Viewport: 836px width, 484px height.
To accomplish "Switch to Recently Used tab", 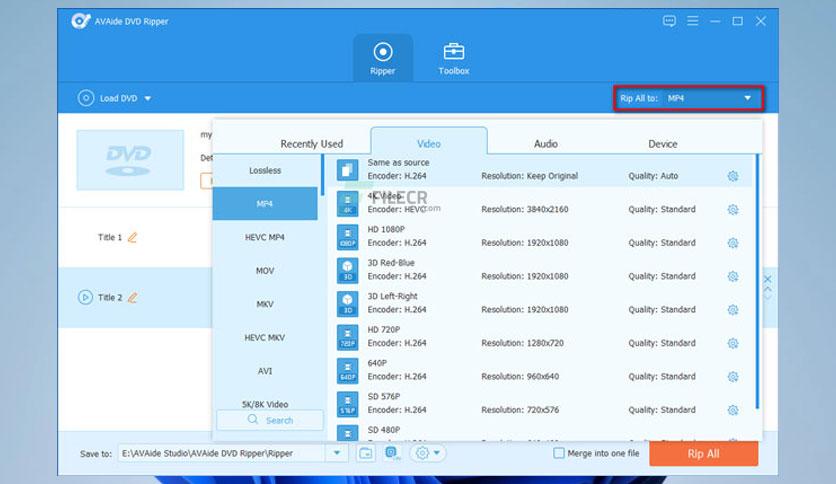I will [311, 144].
